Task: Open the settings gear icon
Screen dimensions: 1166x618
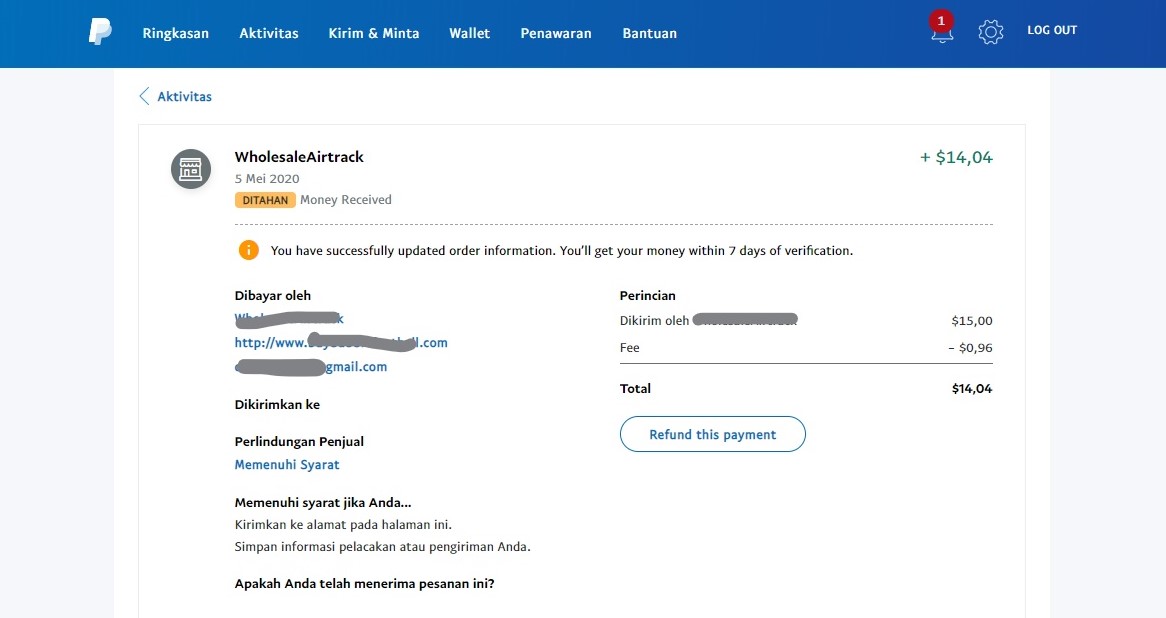Action: (x=991, y=32)
